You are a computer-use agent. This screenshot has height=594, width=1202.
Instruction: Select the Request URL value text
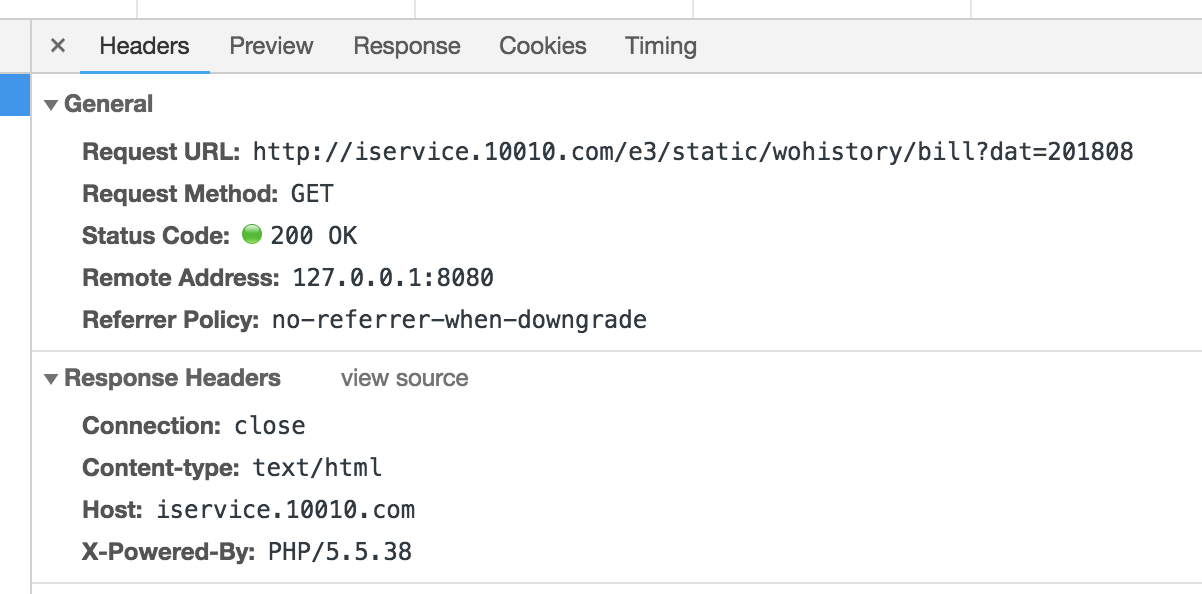pos(693,152)
